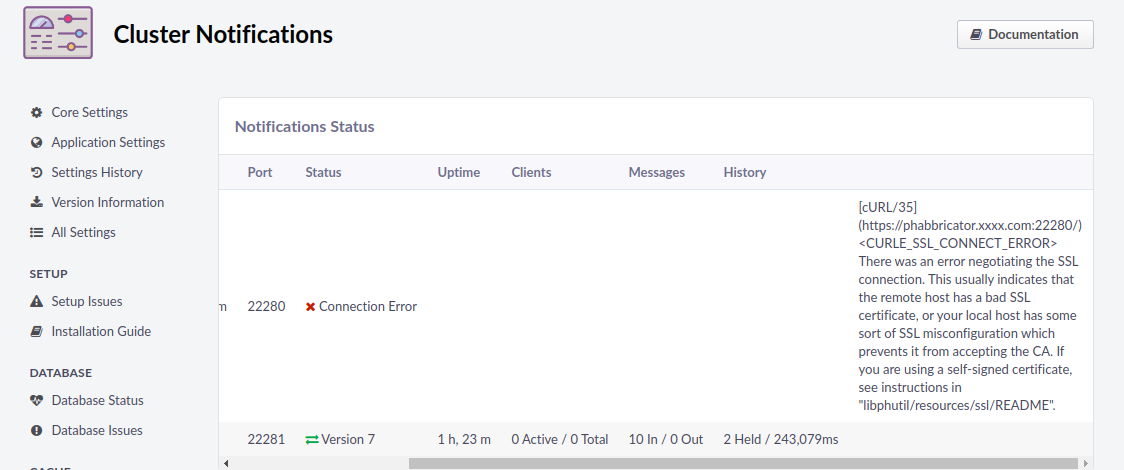Click the Database Issues exclamation icon

click(x=37, y=431)
